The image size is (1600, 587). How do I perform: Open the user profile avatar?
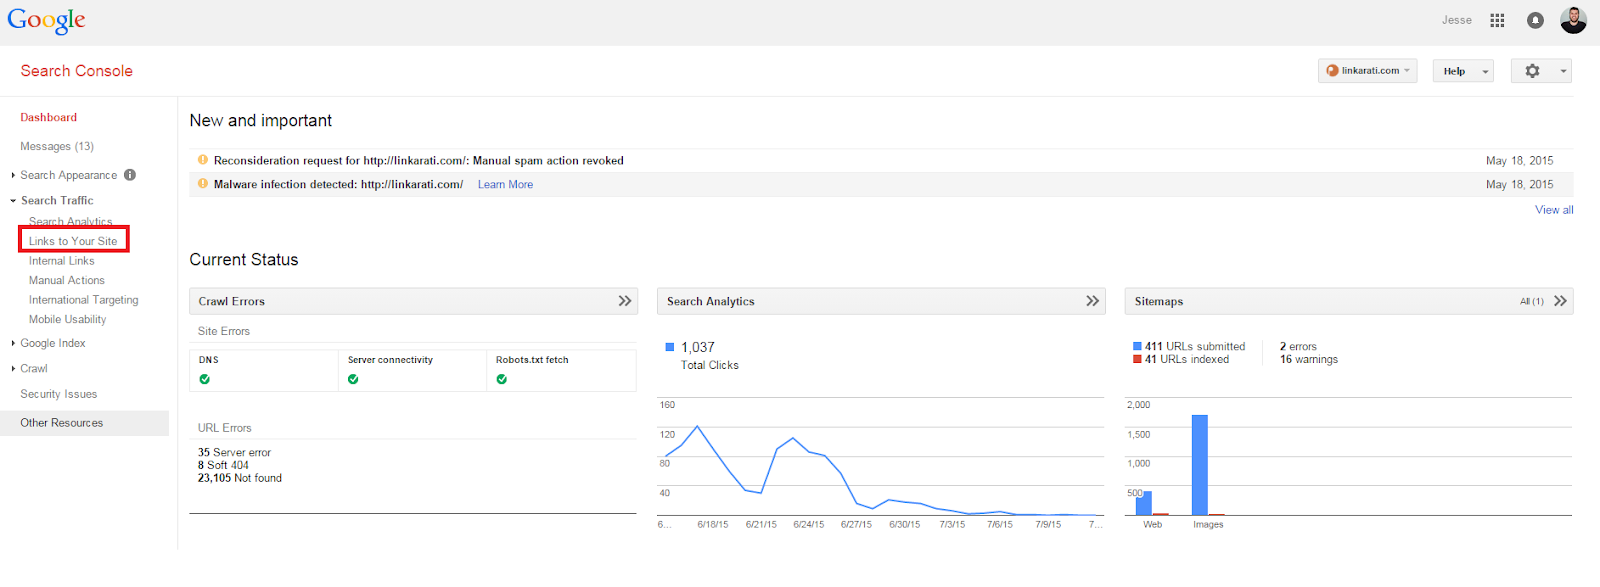point(1573,20)
